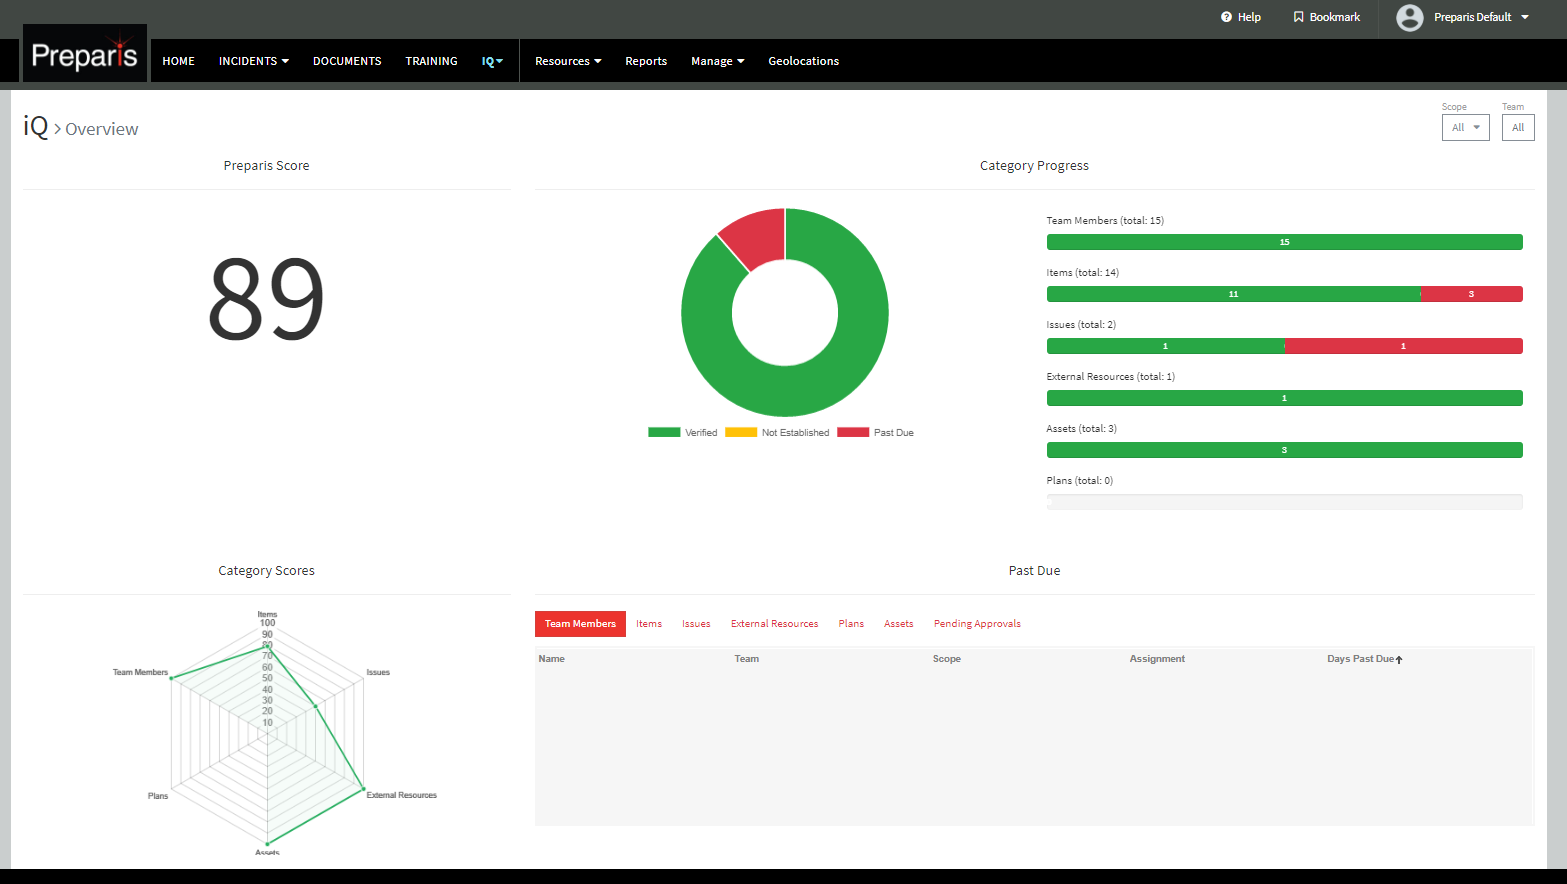The height and width of the screenshot is (884, 1567).
Task: Switch to the Issues past due tab
Action: click(x=696, y=624)
